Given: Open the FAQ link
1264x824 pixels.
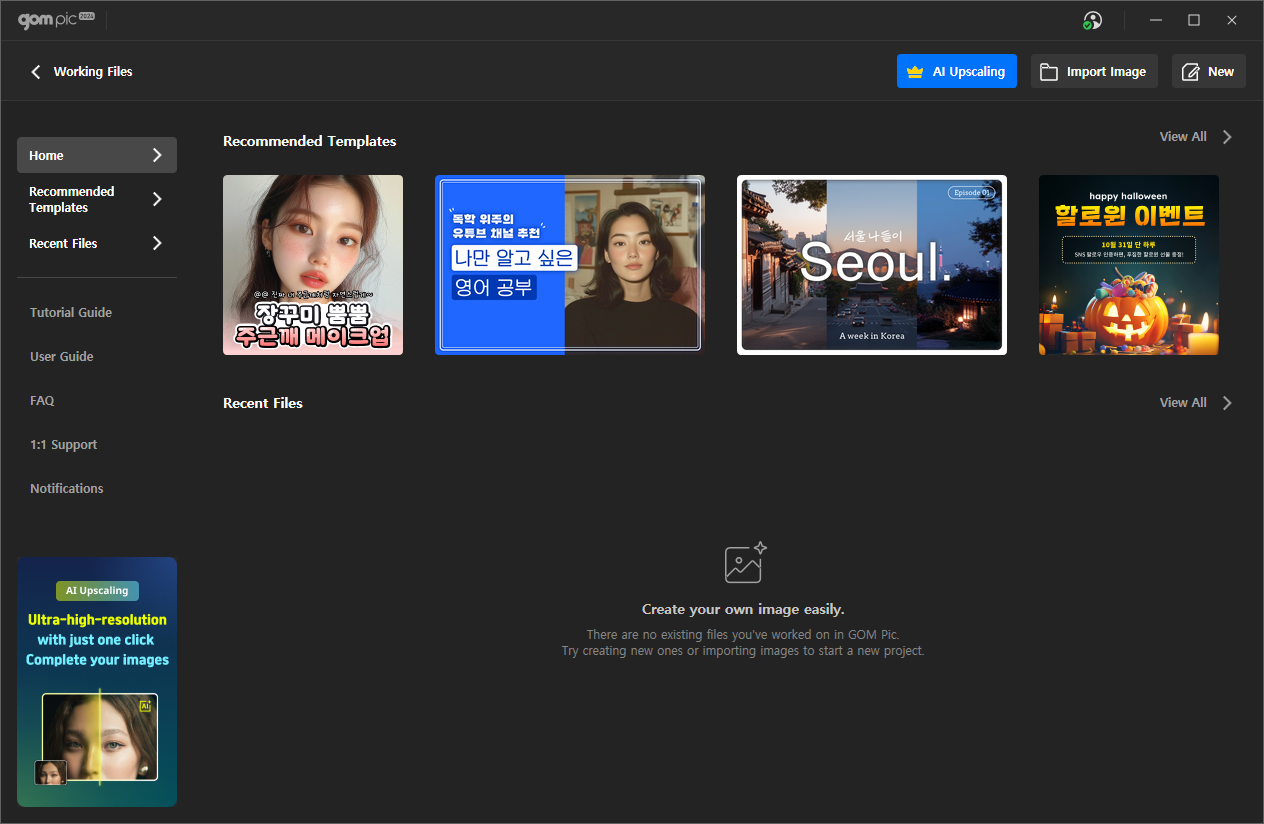Looking at the screenshot, I should click(x=42, y=401).
